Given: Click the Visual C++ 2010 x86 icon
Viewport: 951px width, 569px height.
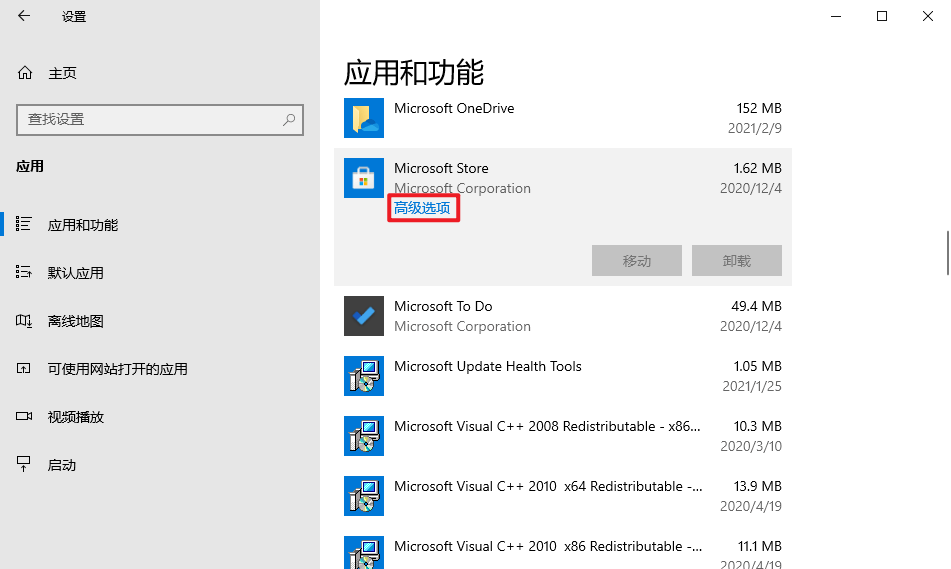Looking at the screenshot, I should tap(364, 552).
